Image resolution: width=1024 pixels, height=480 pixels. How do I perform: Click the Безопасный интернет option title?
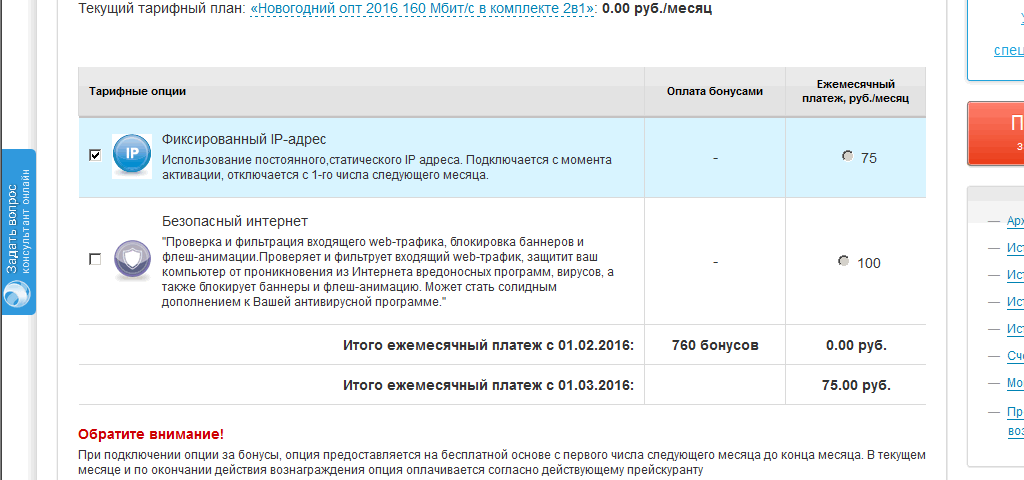coord(235,221)
